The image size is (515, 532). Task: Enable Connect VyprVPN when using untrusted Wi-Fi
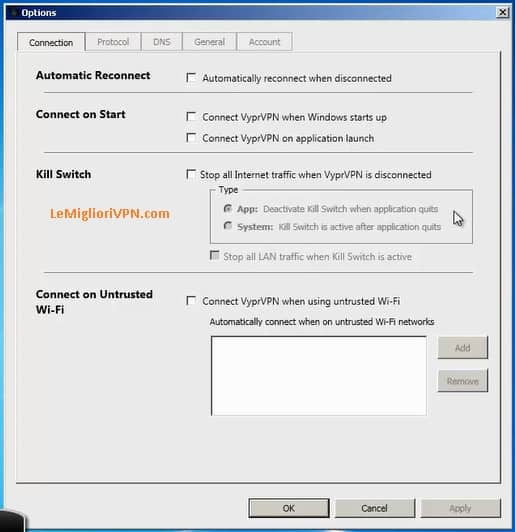(191, 301)
